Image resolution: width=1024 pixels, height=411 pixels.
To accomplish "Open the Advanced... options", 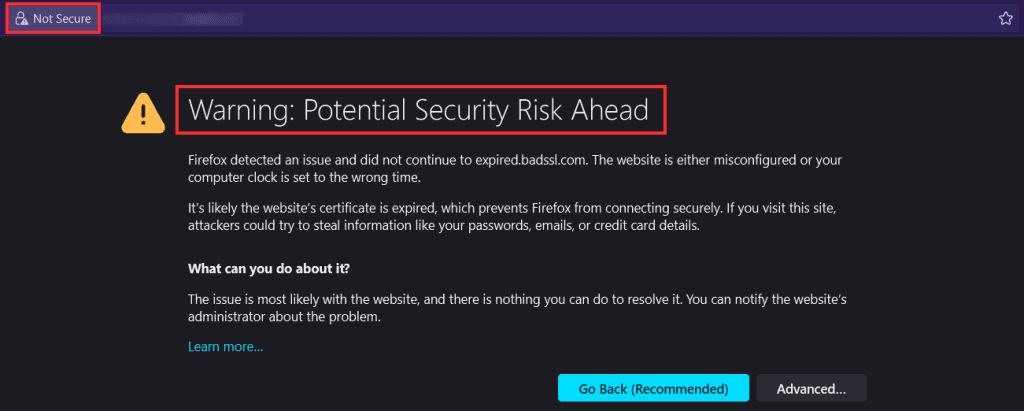I will click(x=811, y=388).
